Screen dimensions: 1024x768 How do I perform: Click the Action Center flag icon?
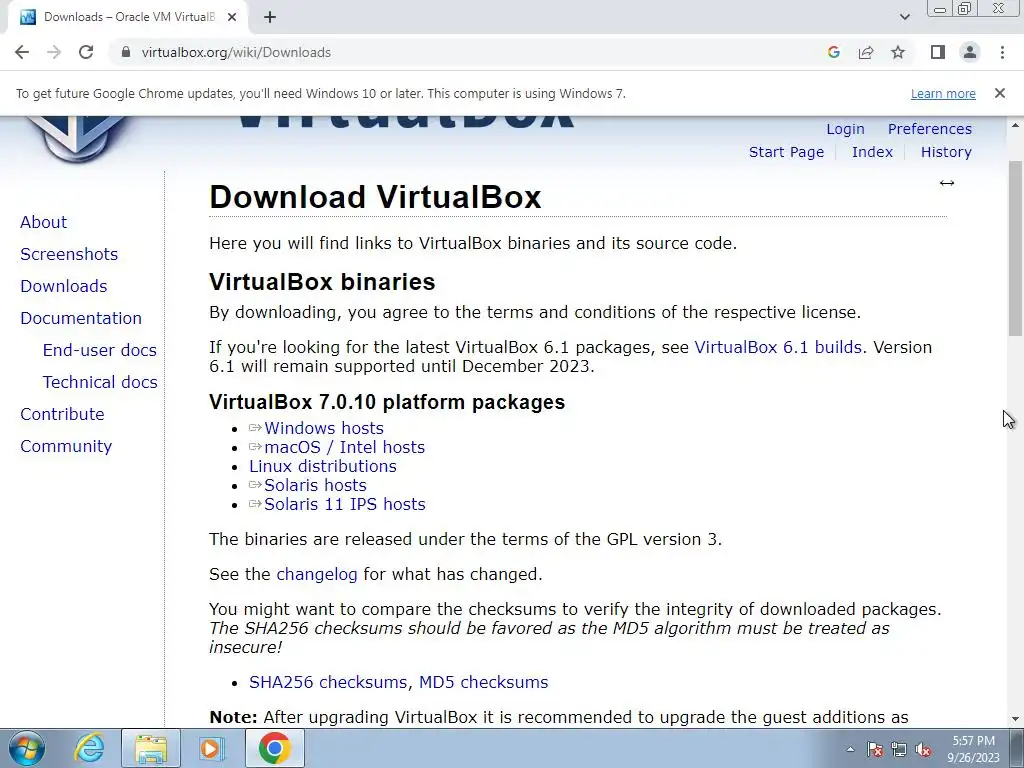875,749
